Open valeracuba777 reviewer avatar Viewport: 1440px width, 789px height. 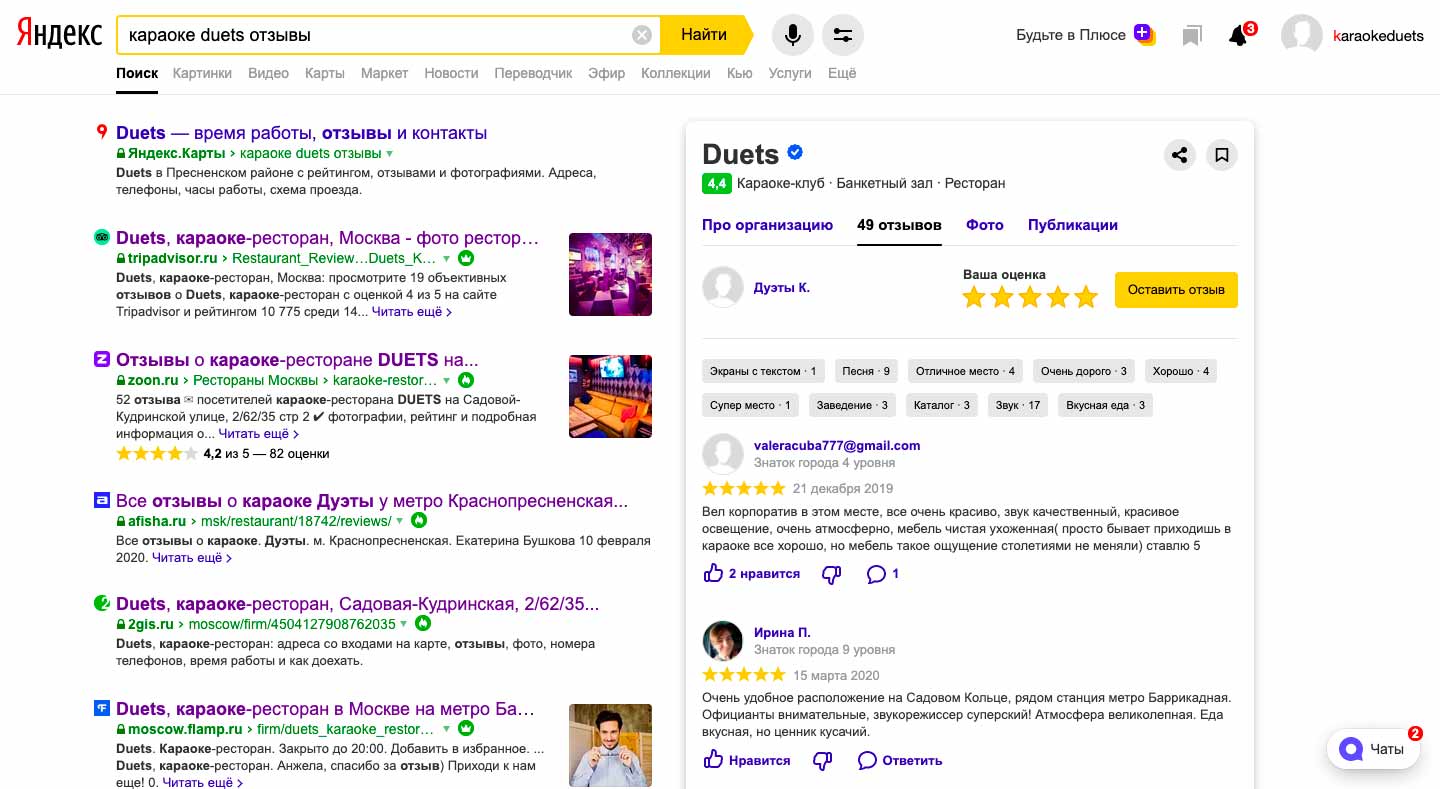point(722,454)
